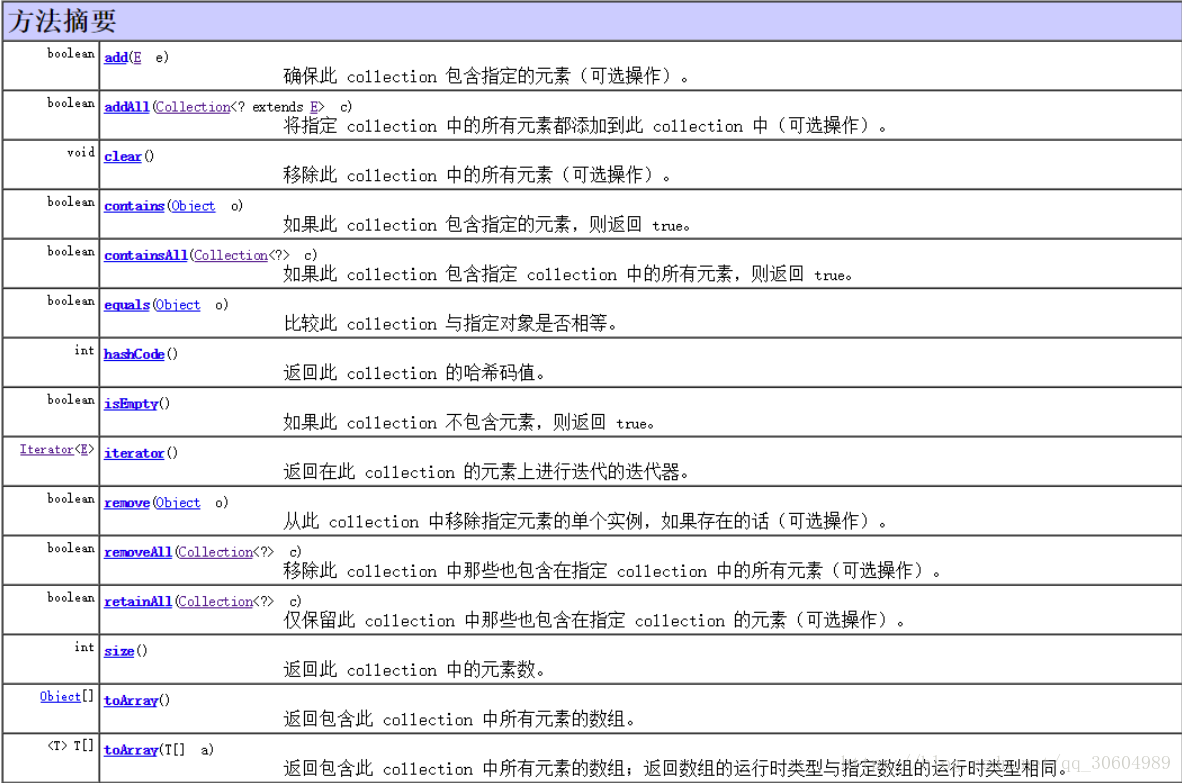
Task: Open the containsAll method link
Action: pyautogui.click(x=145, y=255)
